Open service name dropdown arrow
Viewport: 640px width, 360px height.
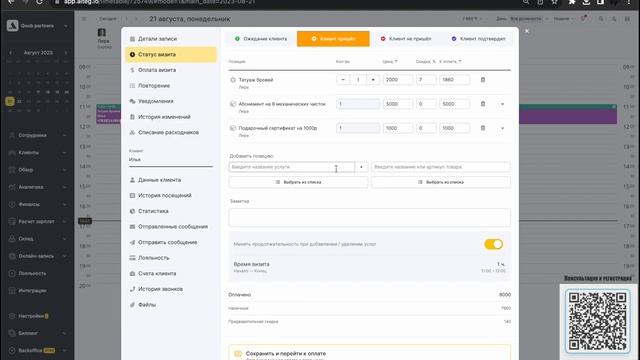361,167
